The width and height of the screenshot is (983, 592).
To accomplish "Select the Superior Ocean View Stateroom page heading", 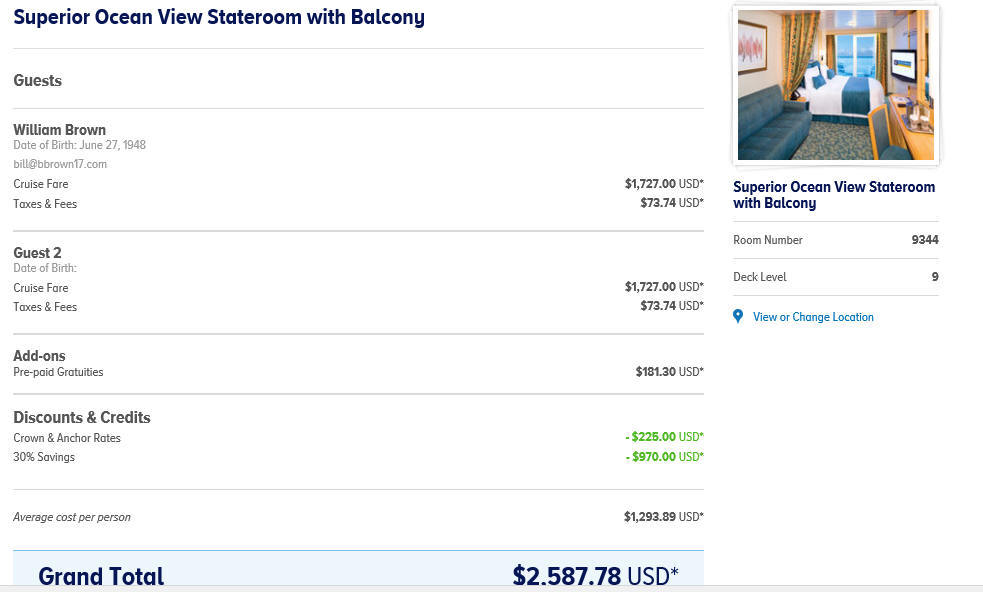I will point(219,17).
